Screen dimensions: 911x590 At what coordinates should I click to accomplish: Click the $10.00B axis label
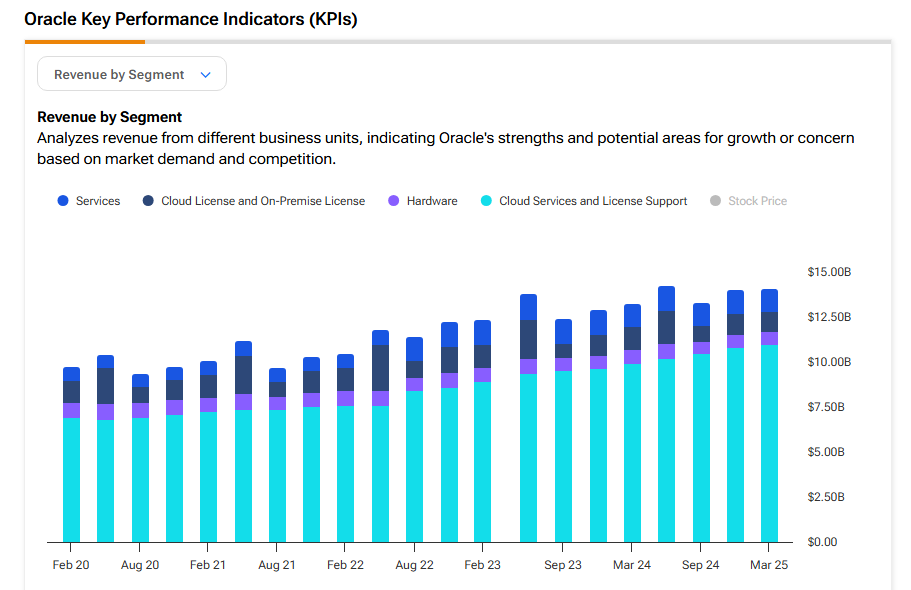[x=829, y=362]
